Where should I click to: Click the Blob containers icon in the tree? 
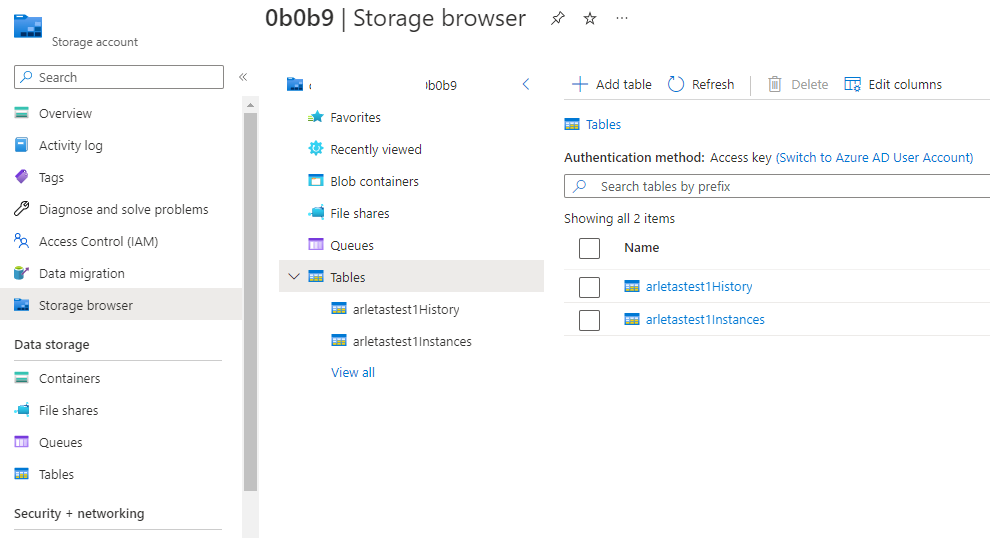[x=316, y=181]
